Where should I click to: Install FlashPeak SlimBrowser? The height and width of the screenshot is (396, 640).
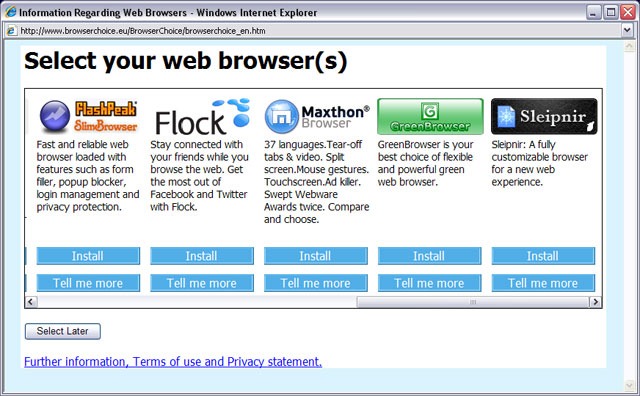click(x=88, y=256)
